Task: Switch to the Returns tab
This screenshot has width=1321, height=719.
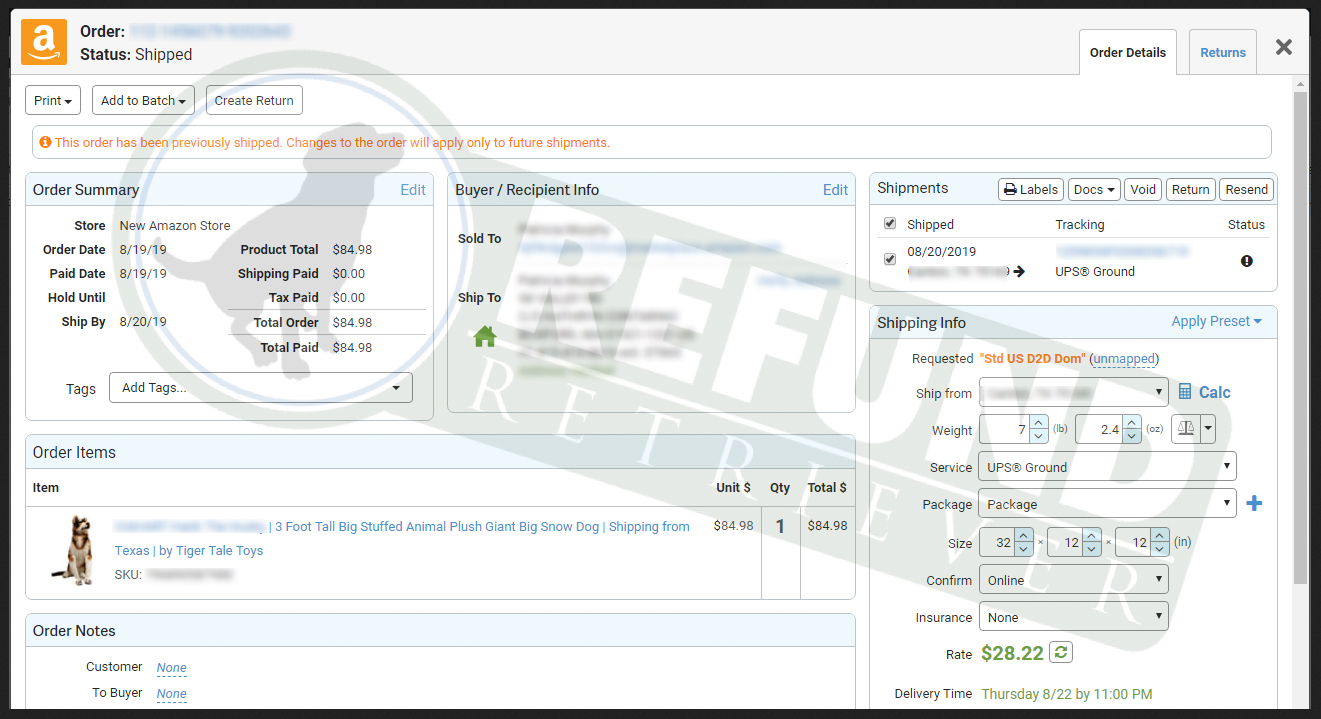Action: [1222, 52]
